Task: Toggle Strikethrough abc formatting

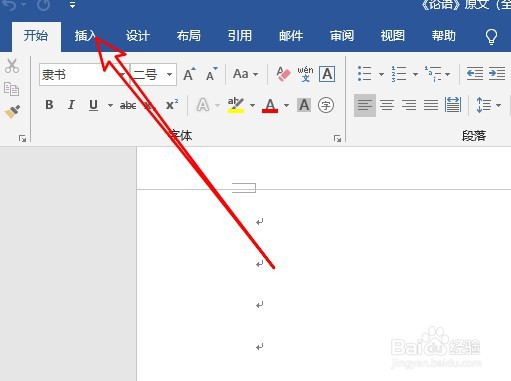Action: point(128,106)
